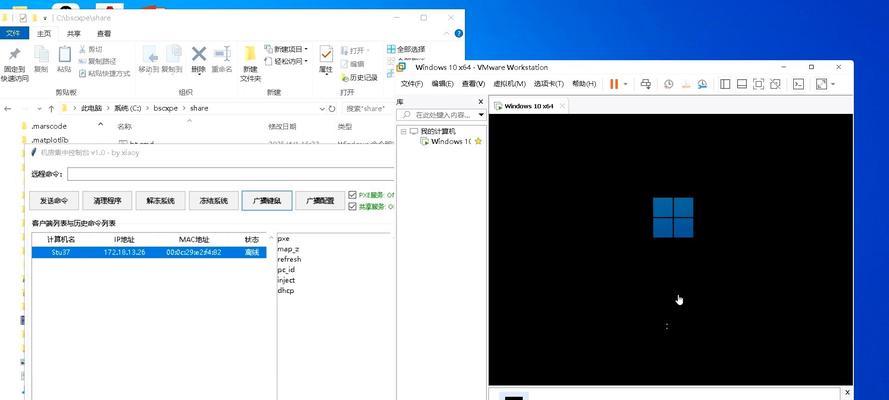Pause the VM with VMware's orange pause icon

[614, 84]
